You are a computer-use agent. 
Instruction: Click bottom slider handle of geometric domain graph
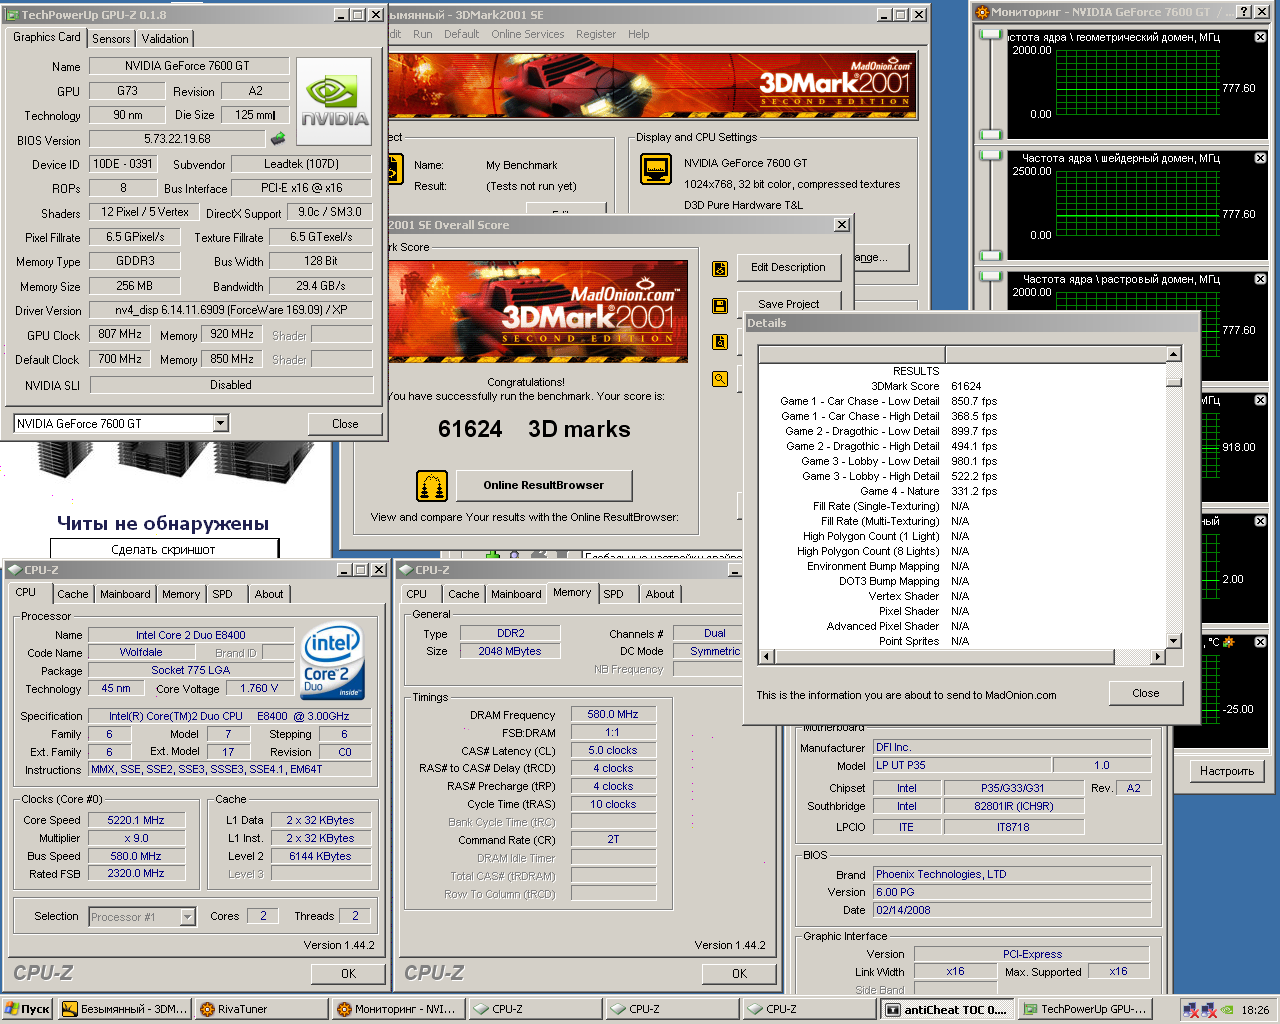[x=991, y=134]
